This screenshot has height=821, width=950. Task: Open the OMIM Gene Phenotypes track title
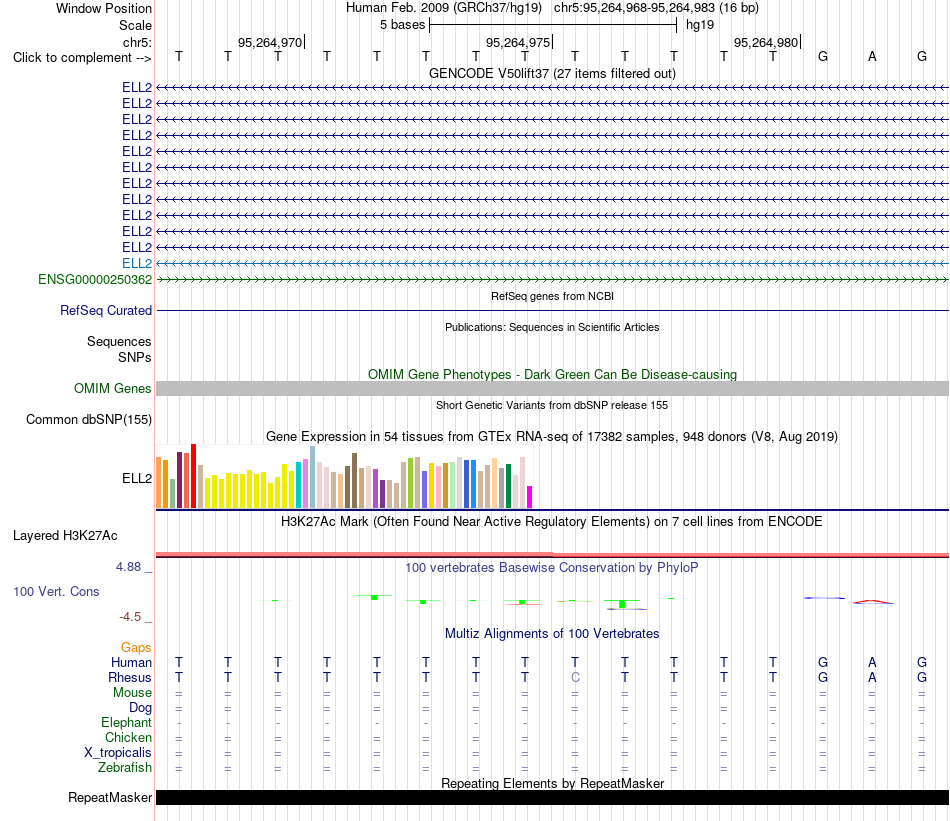click(x=552, y=374)
